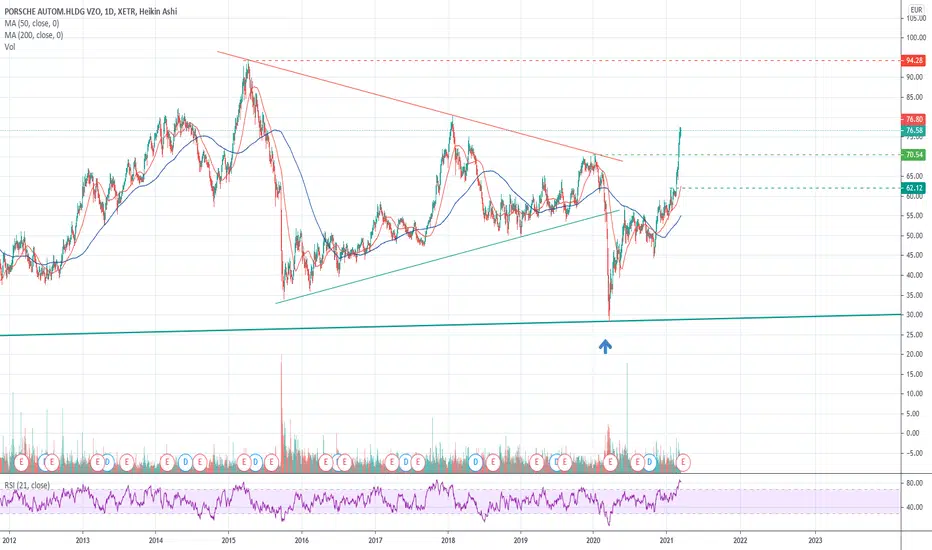The image size is (932, 550).
Task: Select the MA (200, close, 0) indicator legend
Action: coord(34,35)
